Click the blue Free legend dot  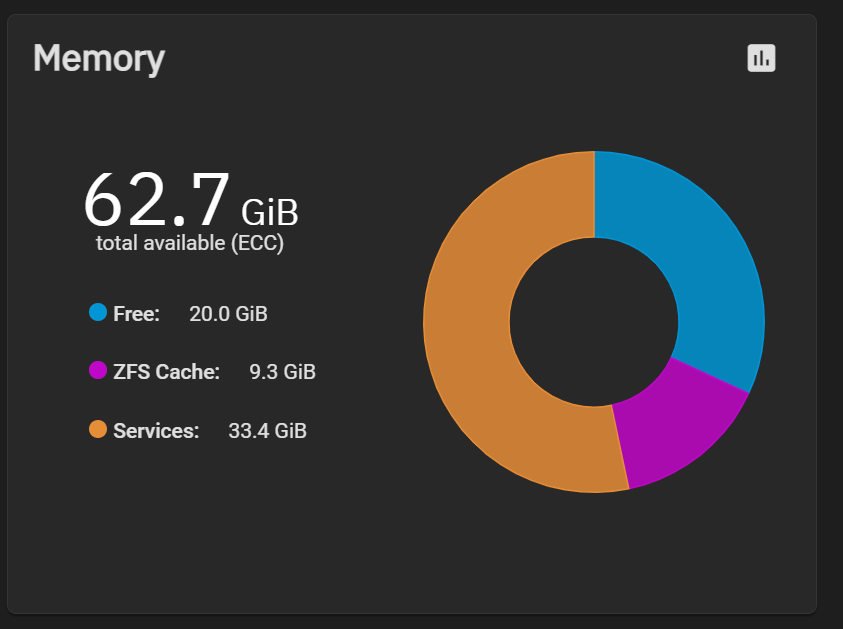pyautogui.click(x=98, y=312)
